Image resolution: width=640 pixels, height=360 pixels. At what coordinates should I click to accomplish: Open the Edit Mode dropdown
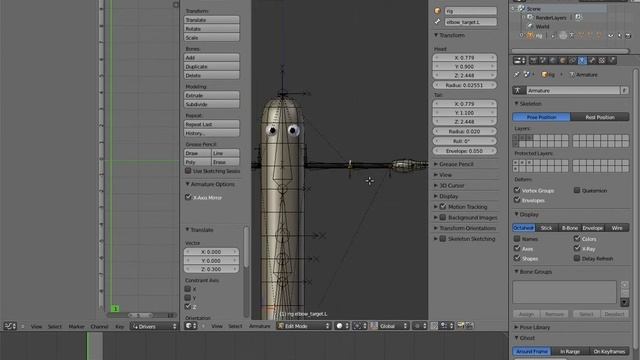pos(304,326)
